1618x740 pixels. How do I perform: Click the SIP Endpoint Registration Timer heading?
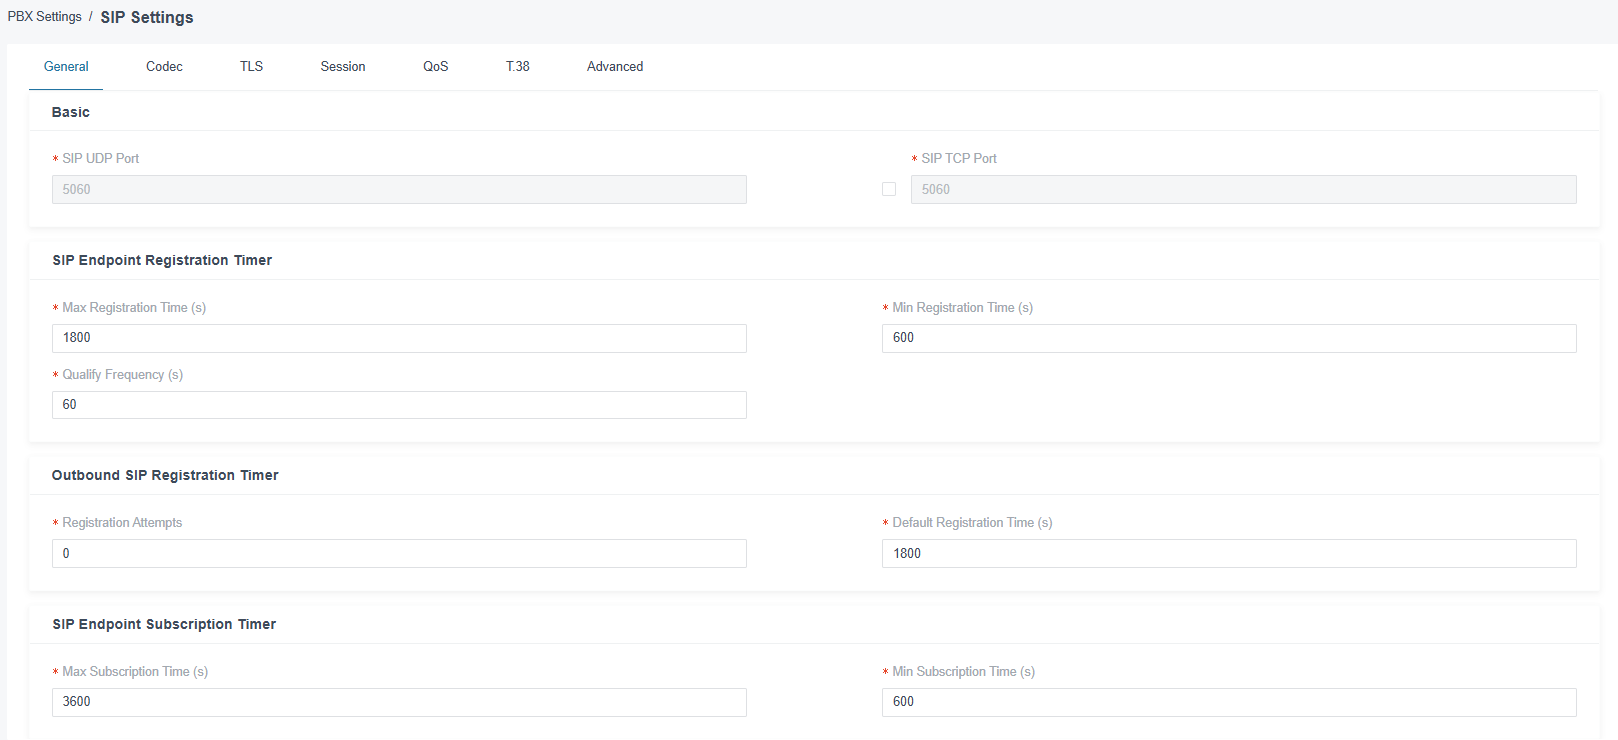click(162, 260)
